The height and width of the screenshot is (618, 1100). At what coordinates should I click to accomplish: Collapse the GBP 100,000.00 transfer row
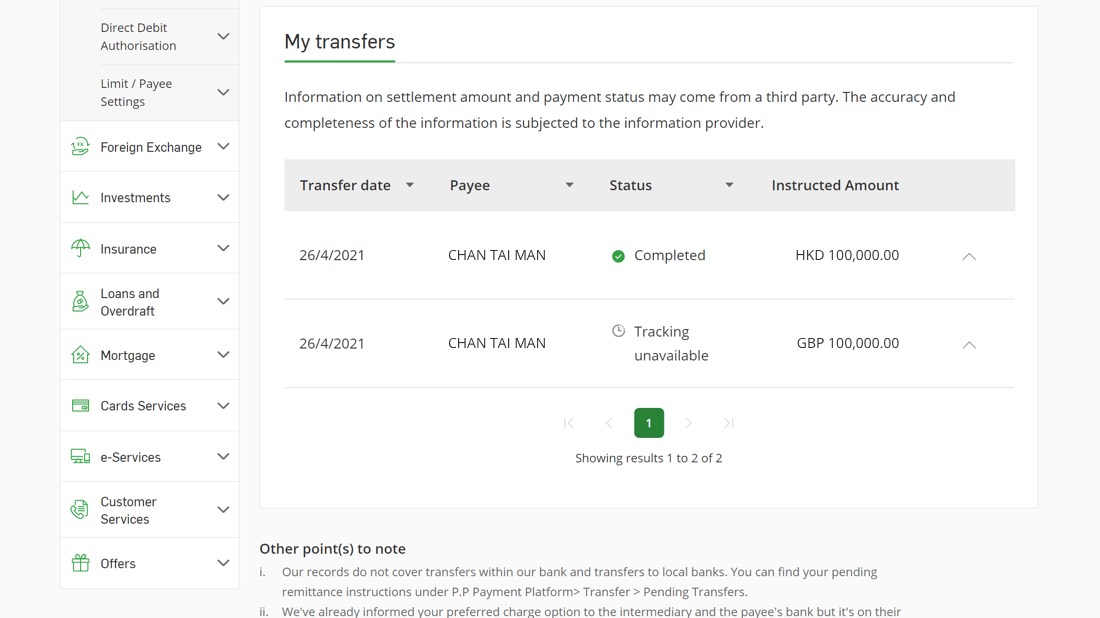coord(969,344)
